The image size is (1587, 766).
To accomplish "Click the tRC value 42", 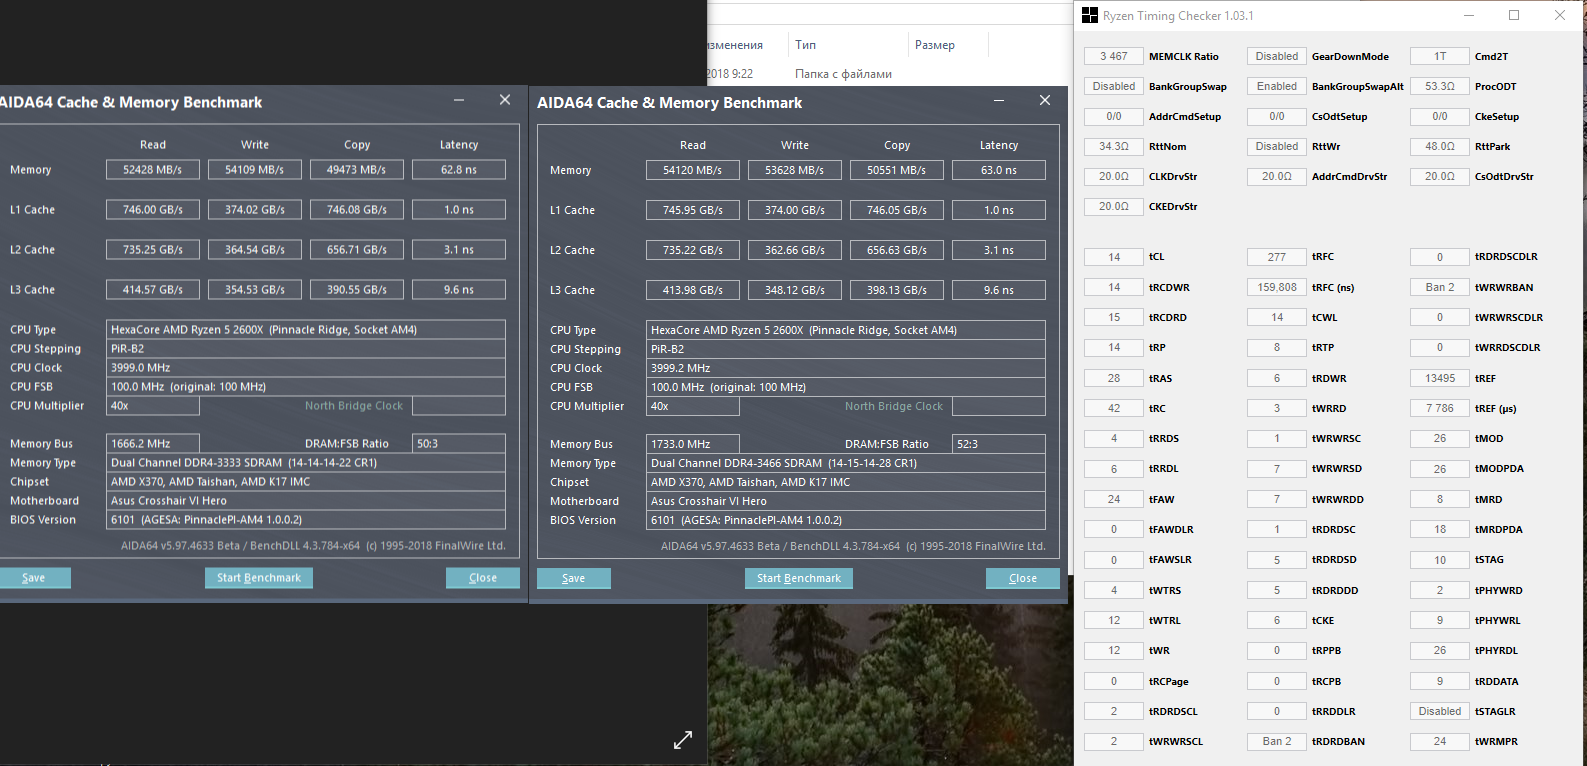I will pos(1114,408).
